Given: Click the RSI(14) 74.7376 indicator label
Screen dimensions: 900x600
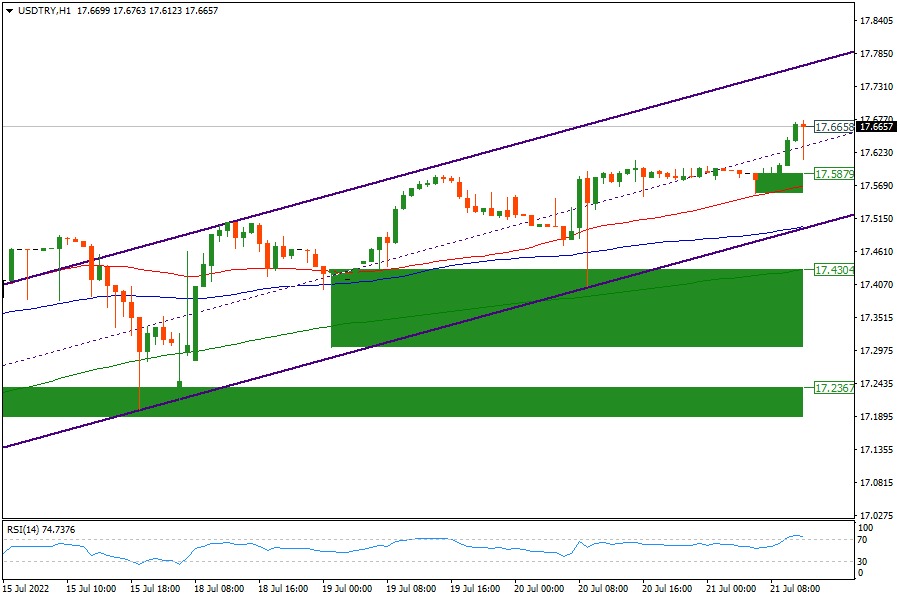Looking at the screenshot, I should (41, 529).
